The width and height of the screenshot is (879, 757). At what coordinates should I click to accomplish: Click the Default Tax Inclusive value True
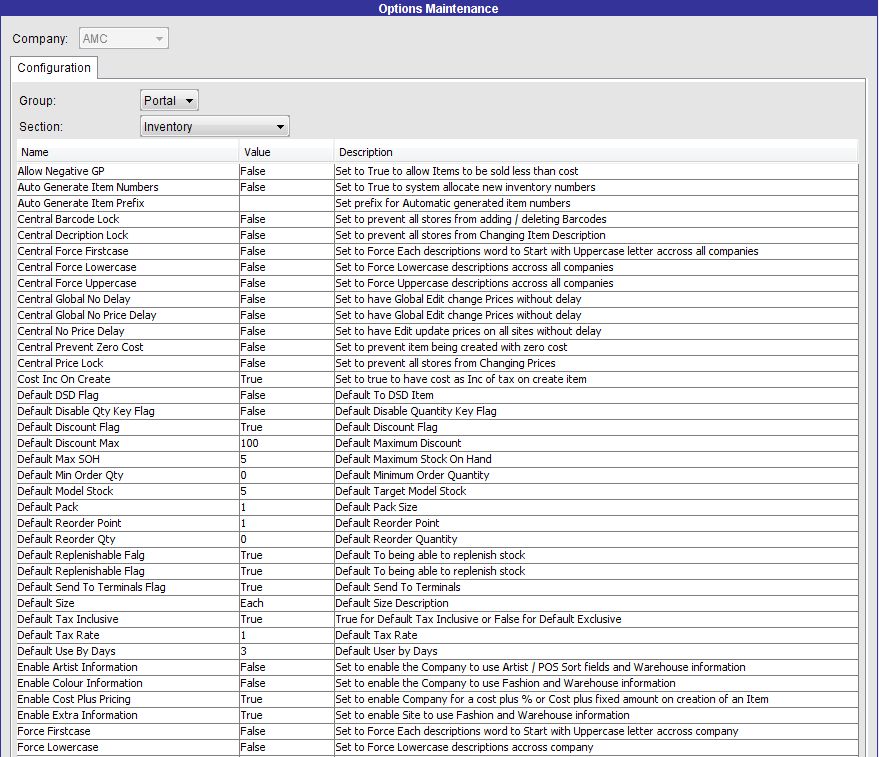coord(286,619)
